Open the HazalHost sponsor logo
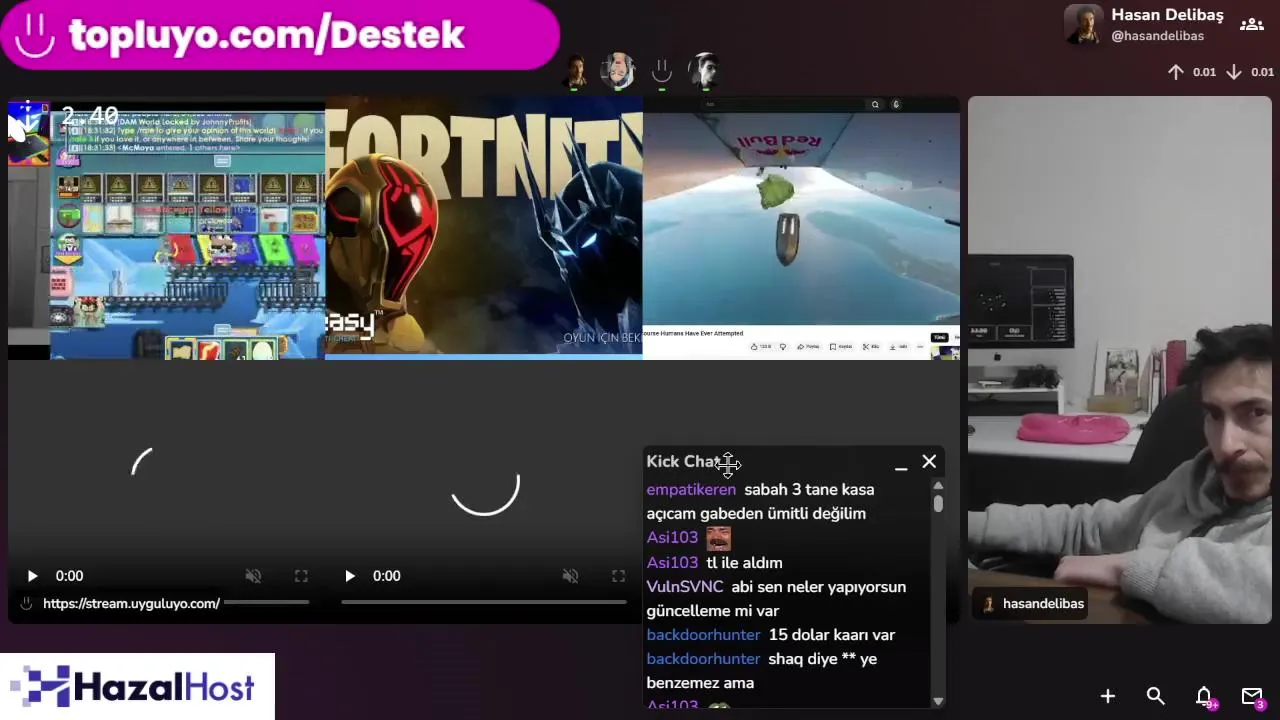Image resolution: width=1280 pixels, height=720 pixels. (x=137, y=687)
